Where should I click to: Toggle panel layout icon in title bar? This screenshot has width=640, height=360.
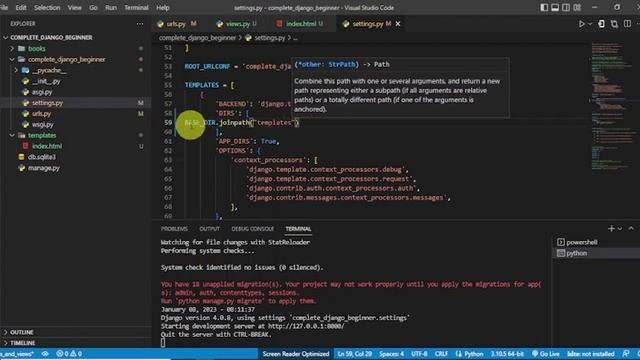555,7
